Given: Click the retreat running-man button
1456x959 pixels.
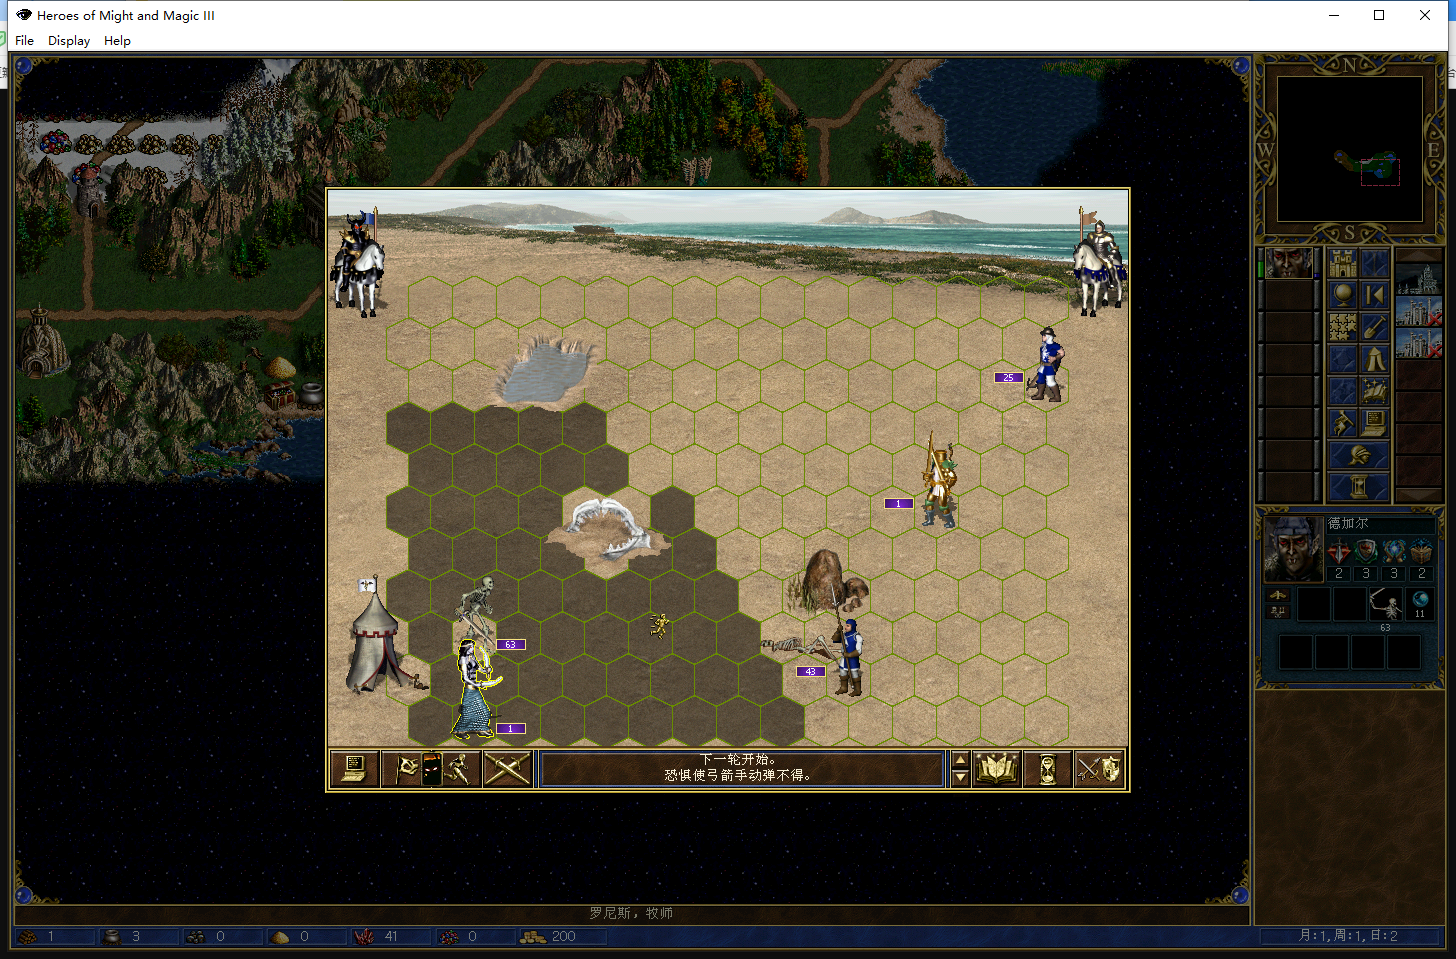Looking at the screenshot, I should point(460,769).
